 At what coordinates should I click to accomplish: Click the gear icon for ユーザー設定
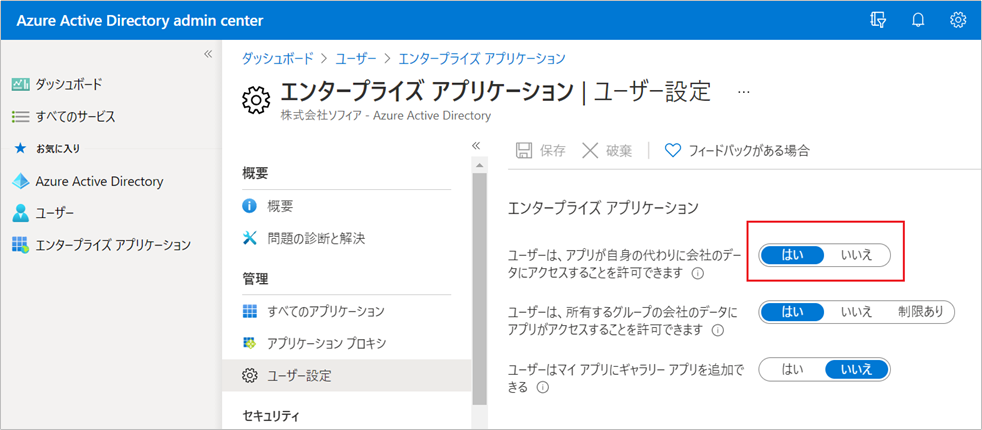coord(250,376)
